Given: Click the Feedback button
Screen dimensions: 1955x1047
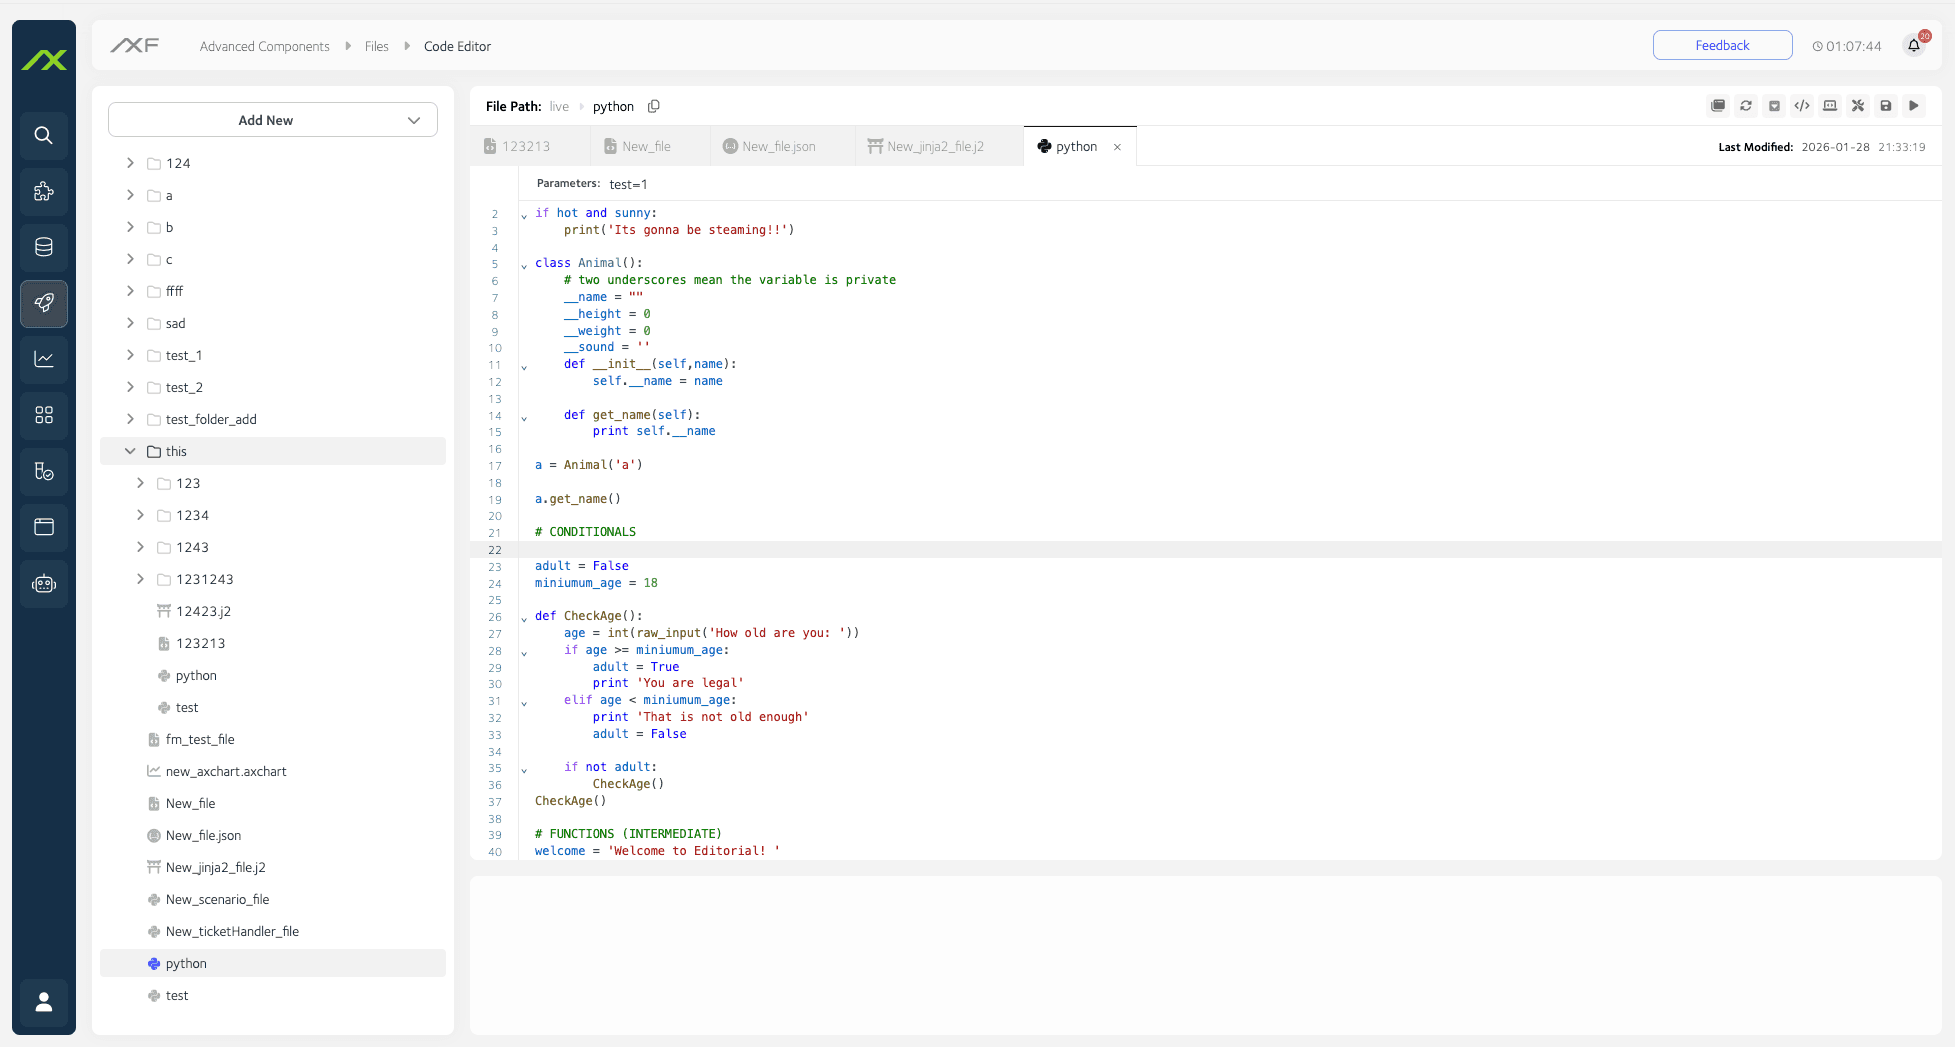Looking at the screenshot, I should pos(1722,45).
